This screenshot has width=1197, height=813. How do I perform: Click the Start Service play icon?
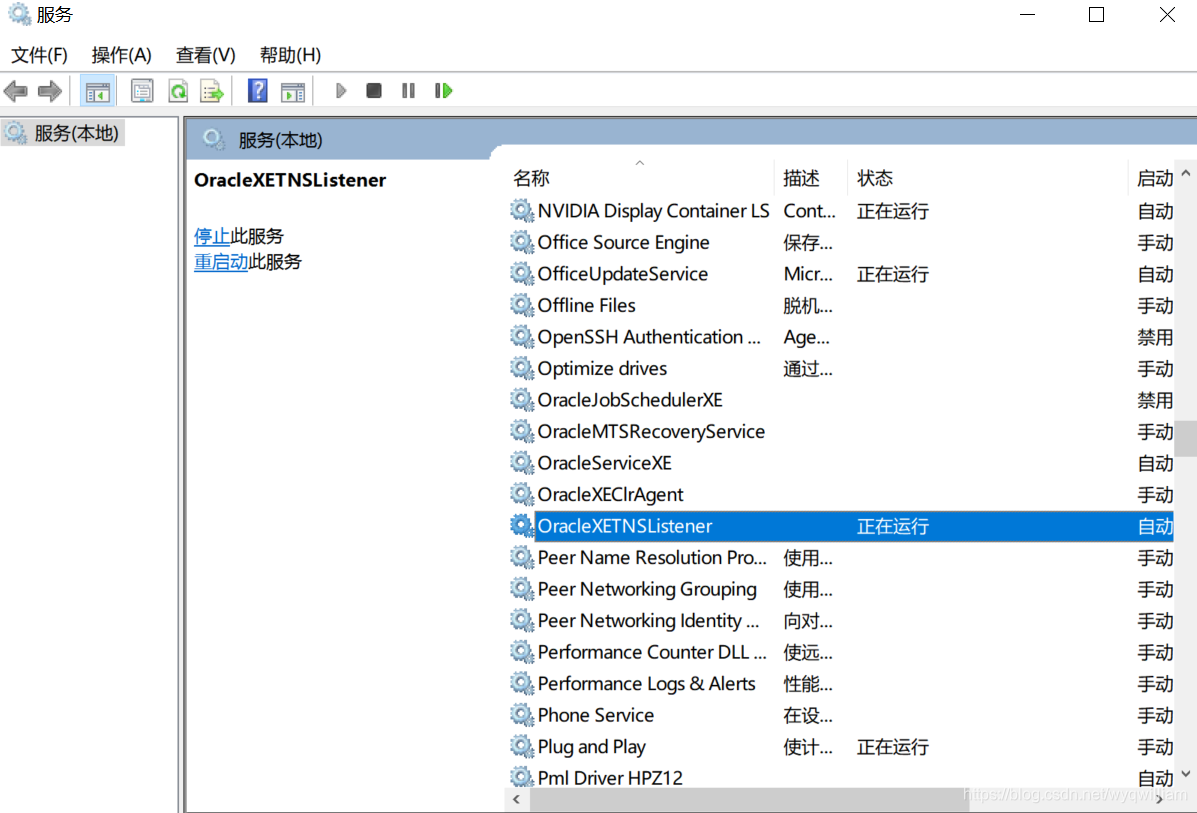point(340,91)
